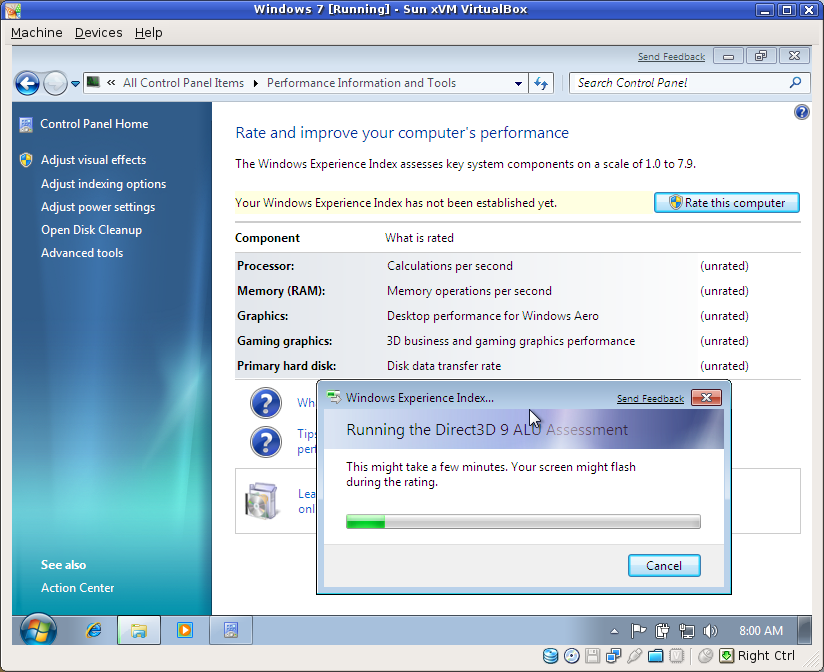
Task: Open Windows Explorer from the taskbar
Action: click(139, 630)
